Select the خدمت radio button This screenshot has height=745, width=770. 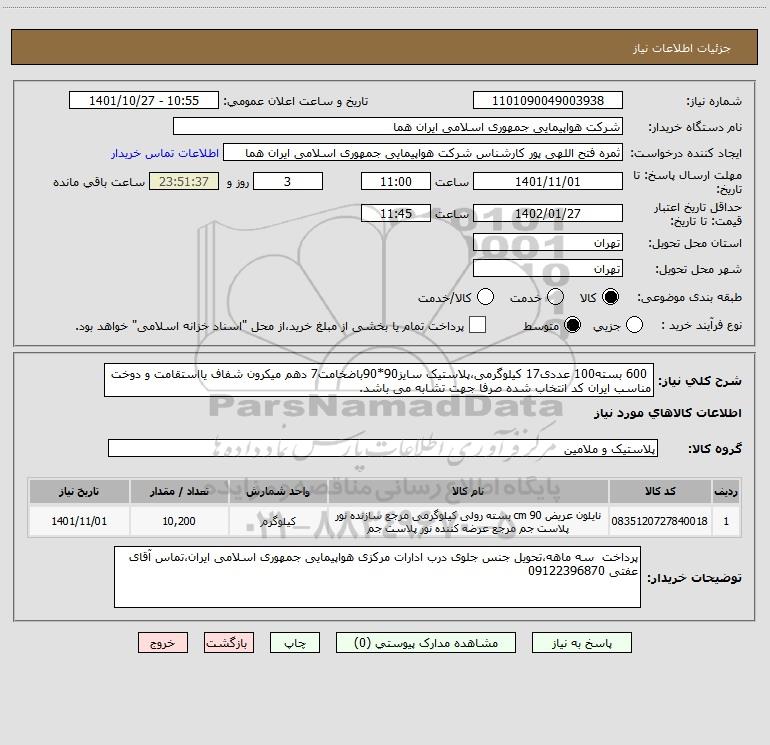pos(555,297)
